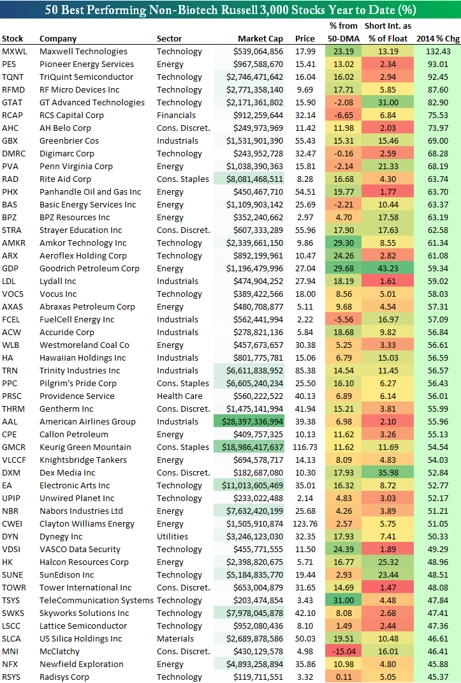The height and width of the screenshot is (683, 461).
Task: Select the TSYS ticker symbol
Action: (x=11, y=600)
